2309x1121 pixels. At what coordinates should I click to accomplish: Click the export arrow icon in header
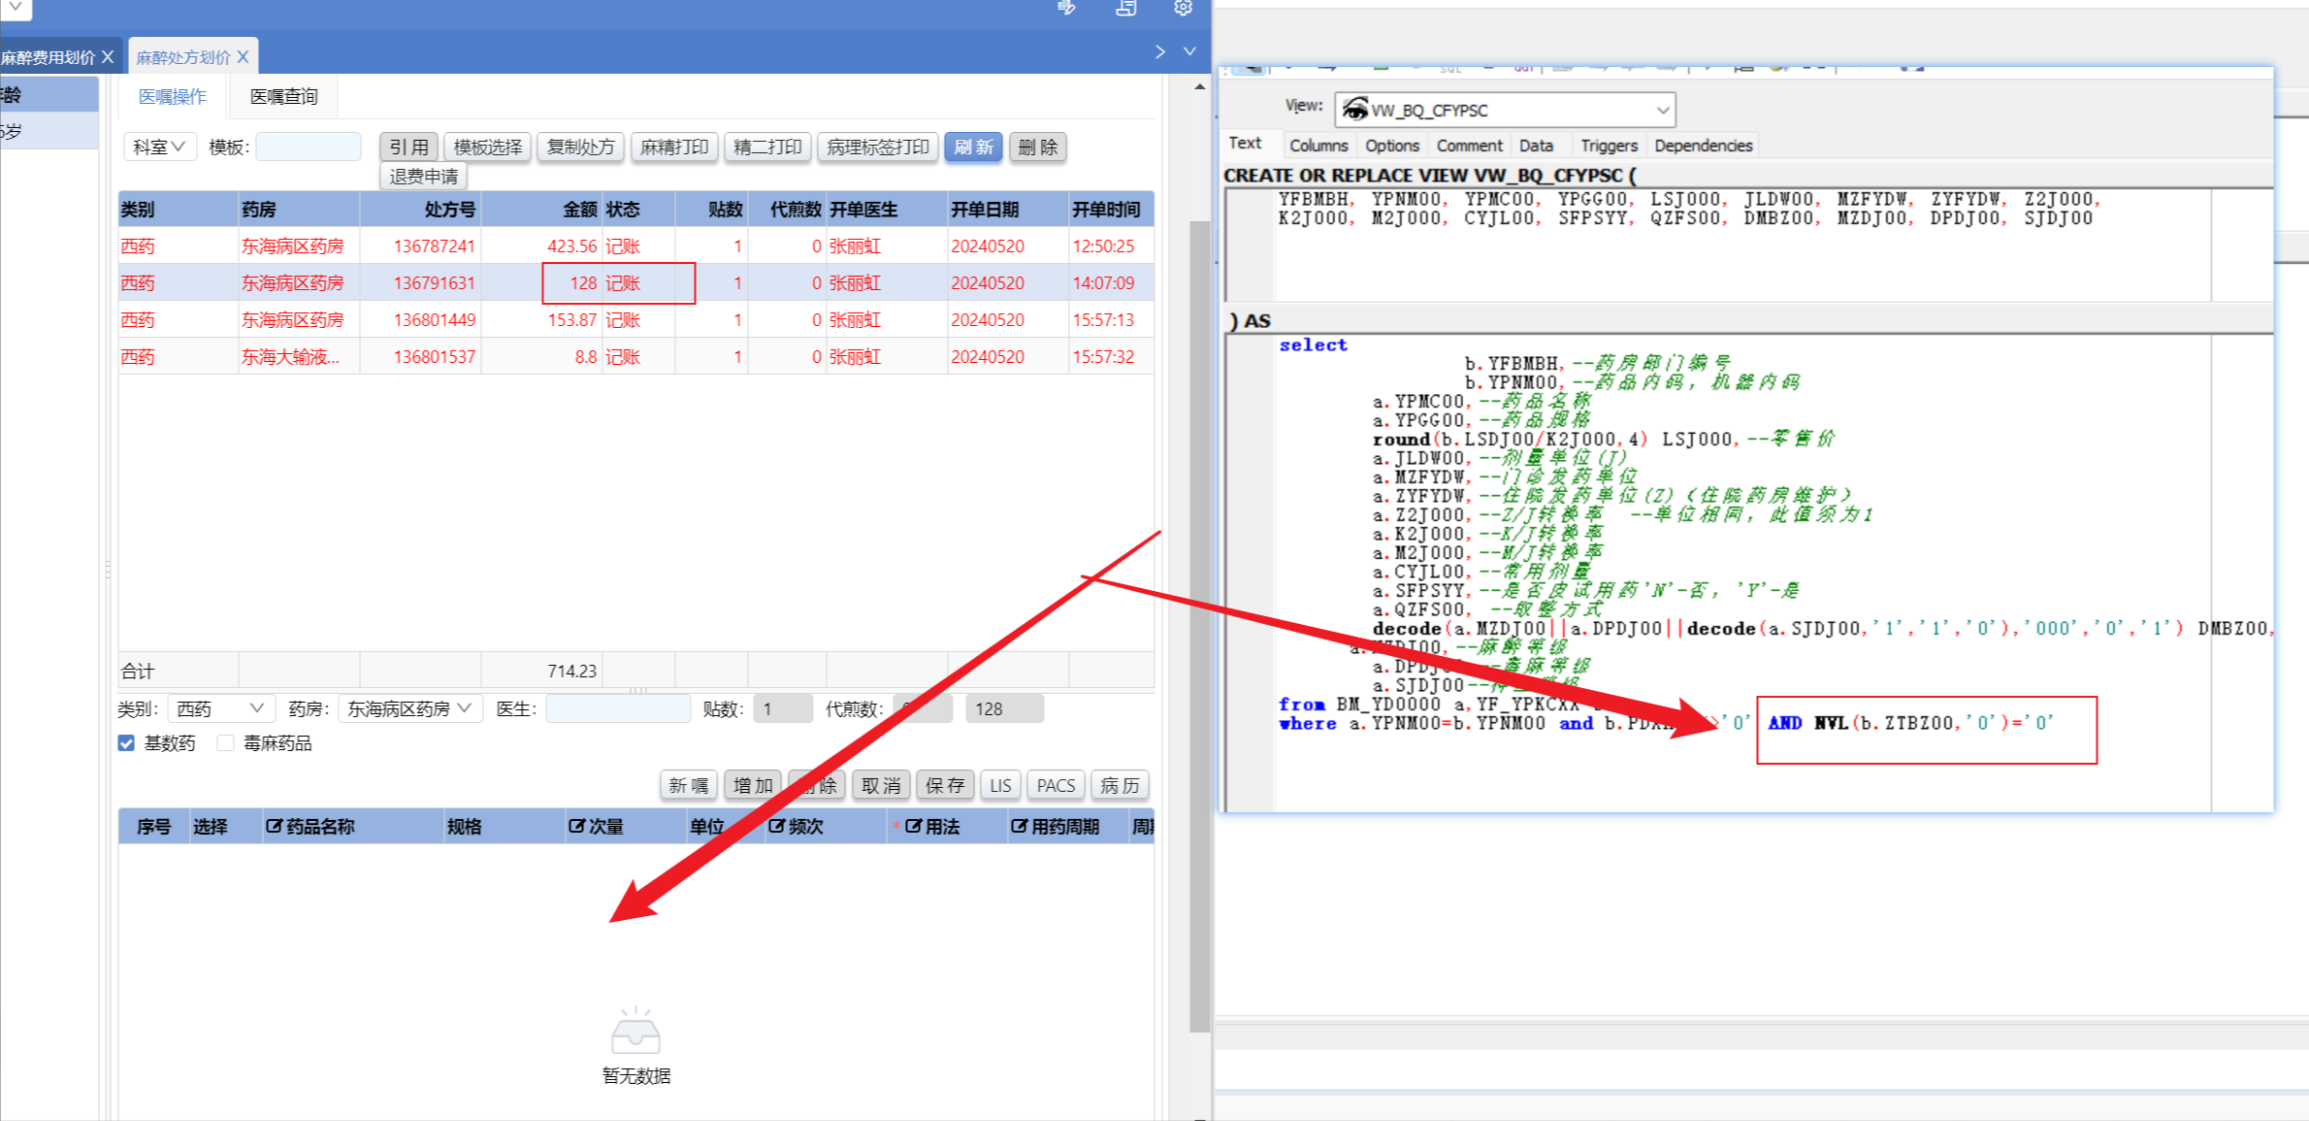(x=1067, y=8)
